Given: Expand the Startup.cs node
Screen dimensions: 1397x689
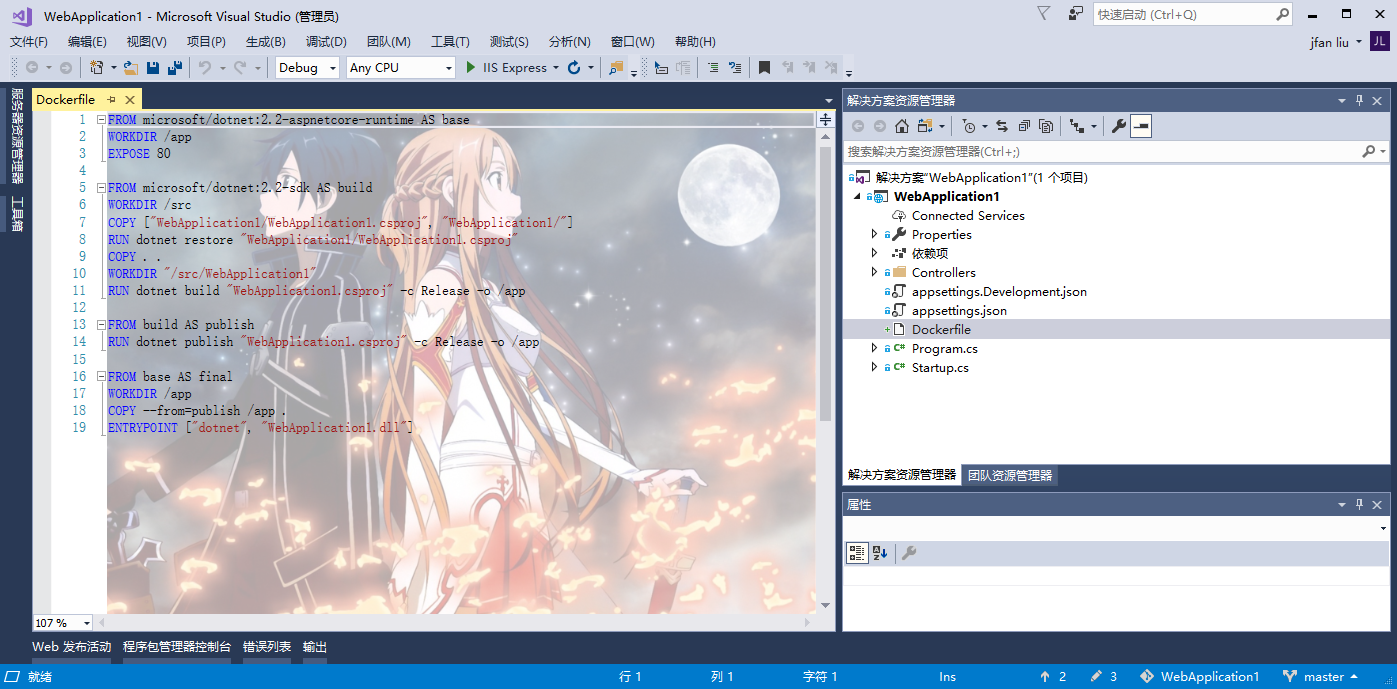Looking at the screenshot, I should pyautogui.click(x=874, y=367).
